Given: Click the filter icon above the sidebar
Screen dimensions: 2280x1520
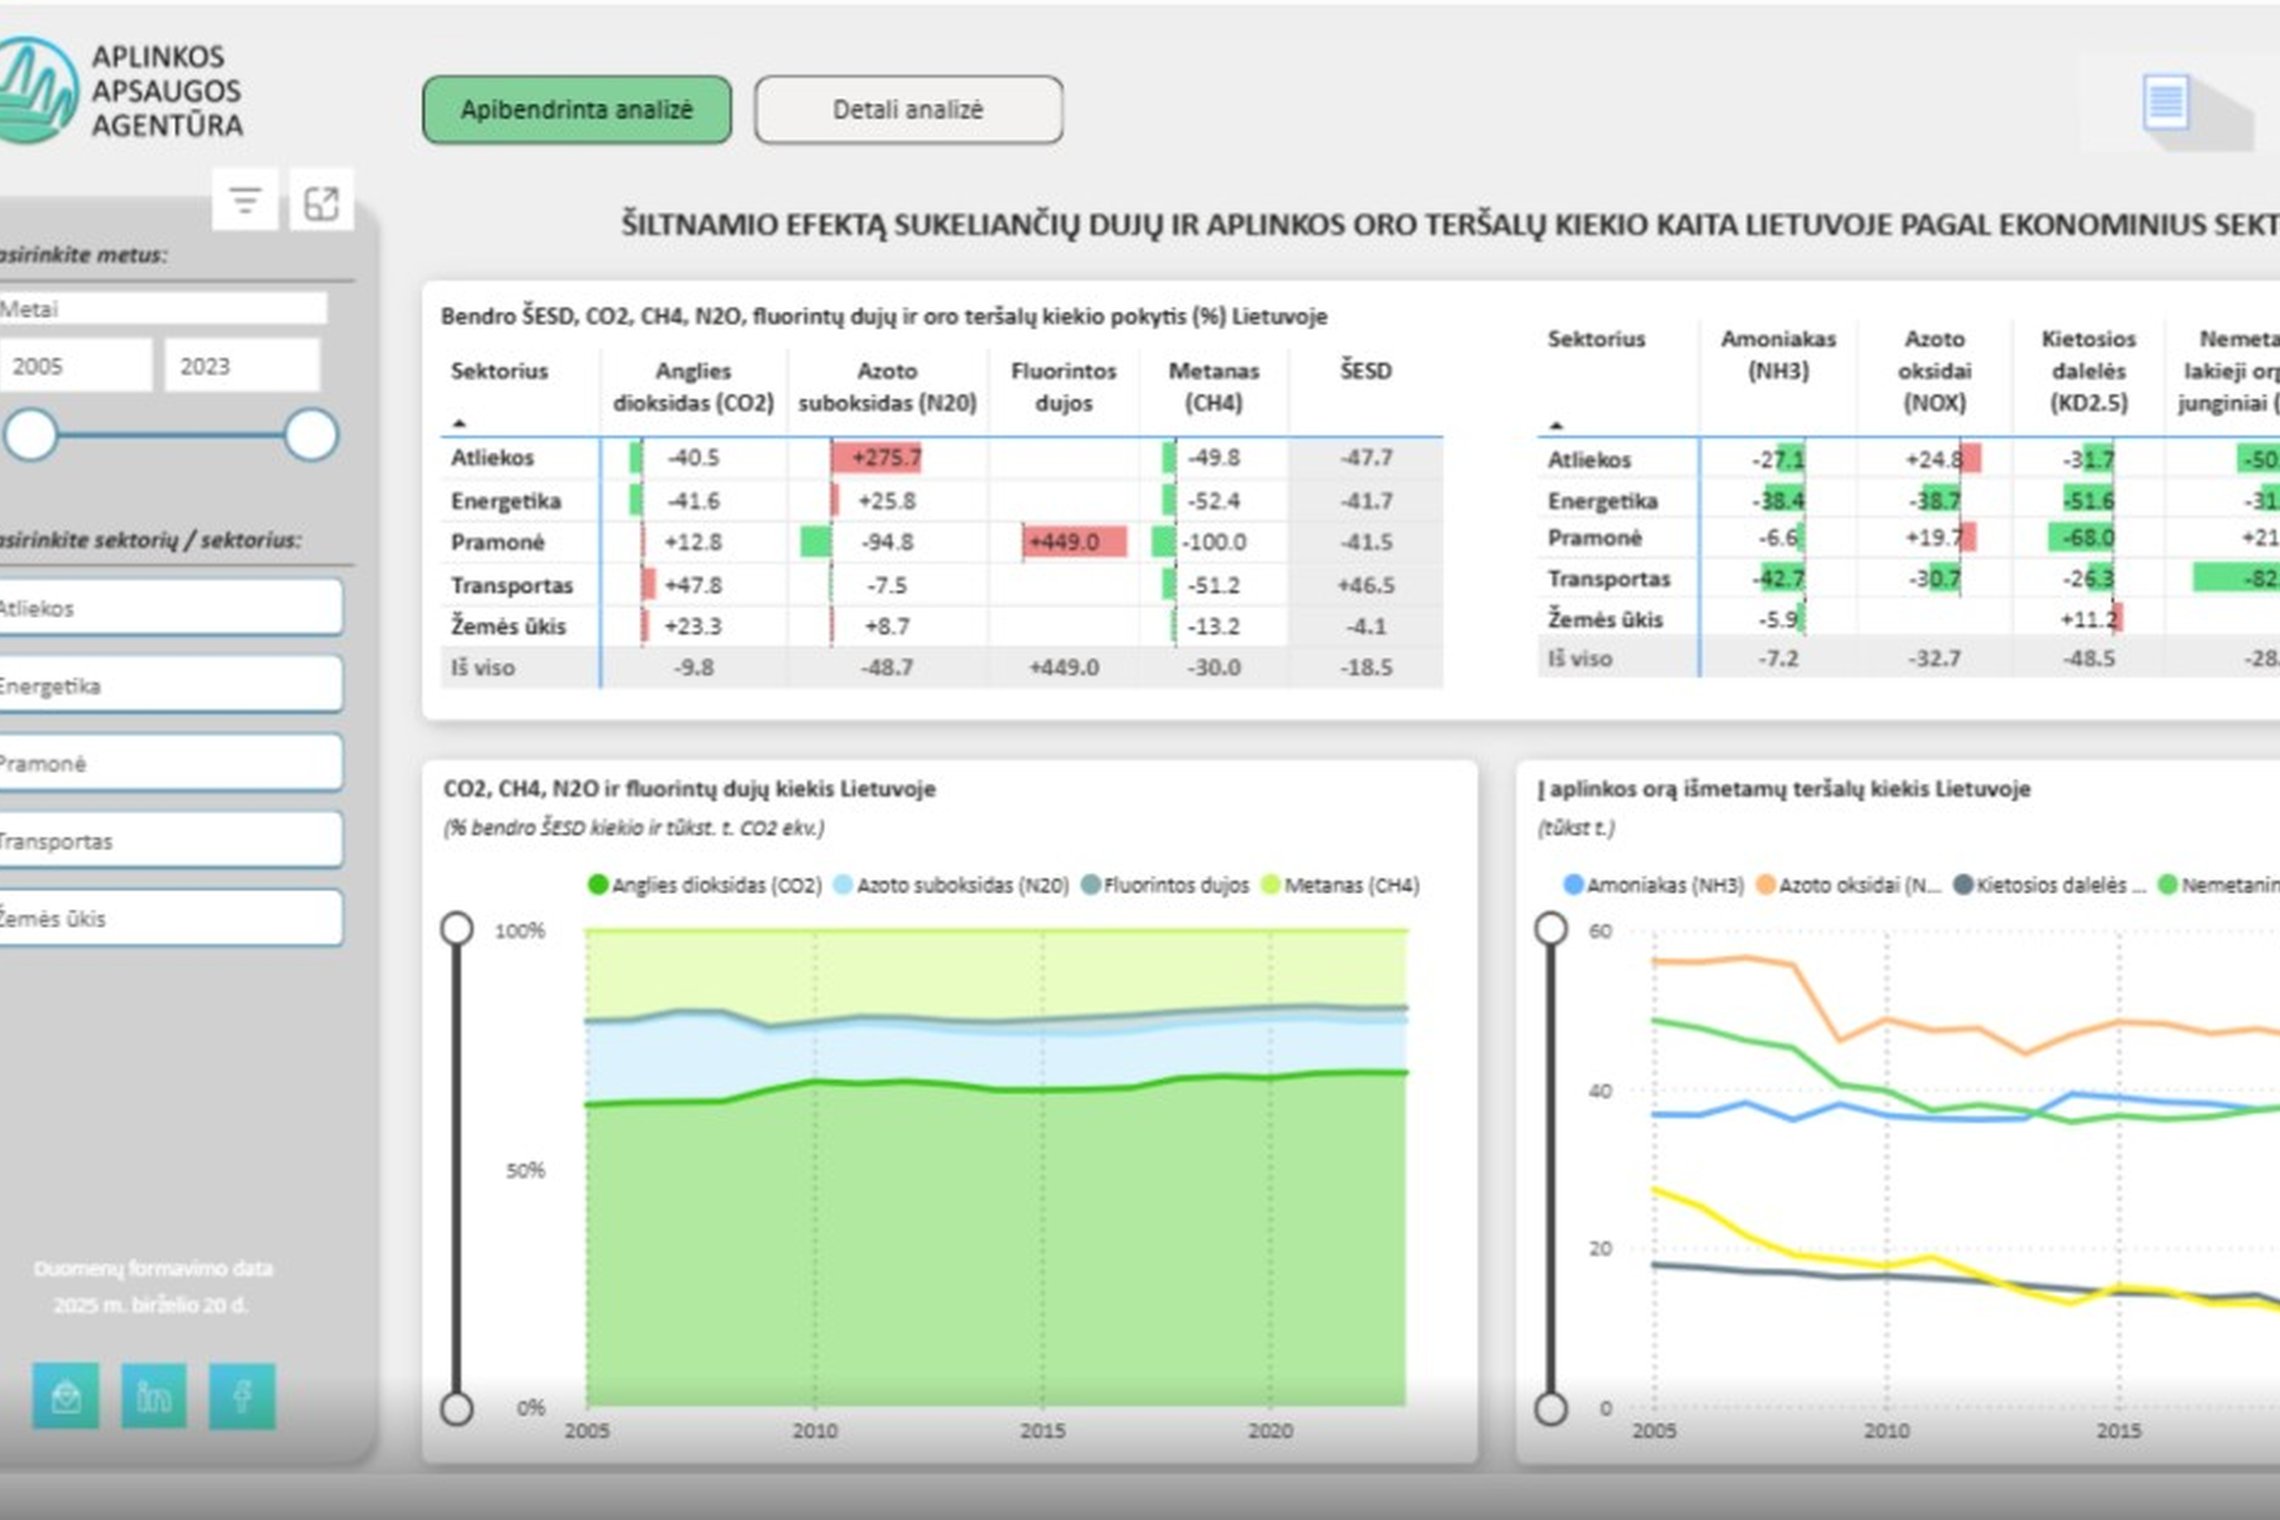Looking at the screenshot, I should click(x=245, y=201).
